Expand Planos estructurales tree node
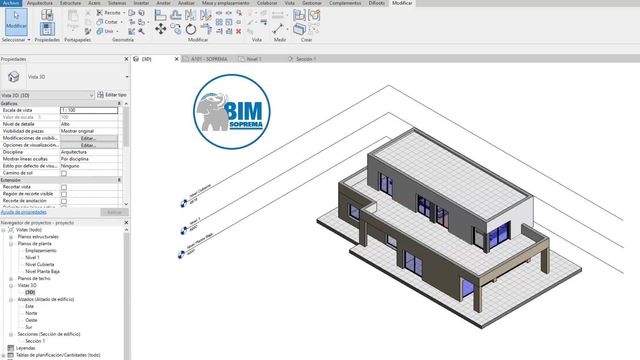The image size is (640, 360). [x=11, y=237]
